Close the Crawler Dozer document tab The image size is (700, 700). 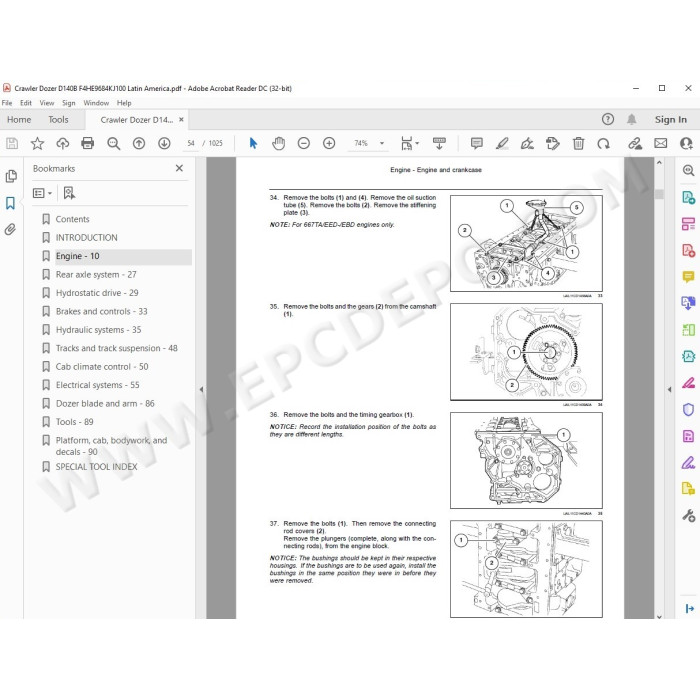point(181,120)
